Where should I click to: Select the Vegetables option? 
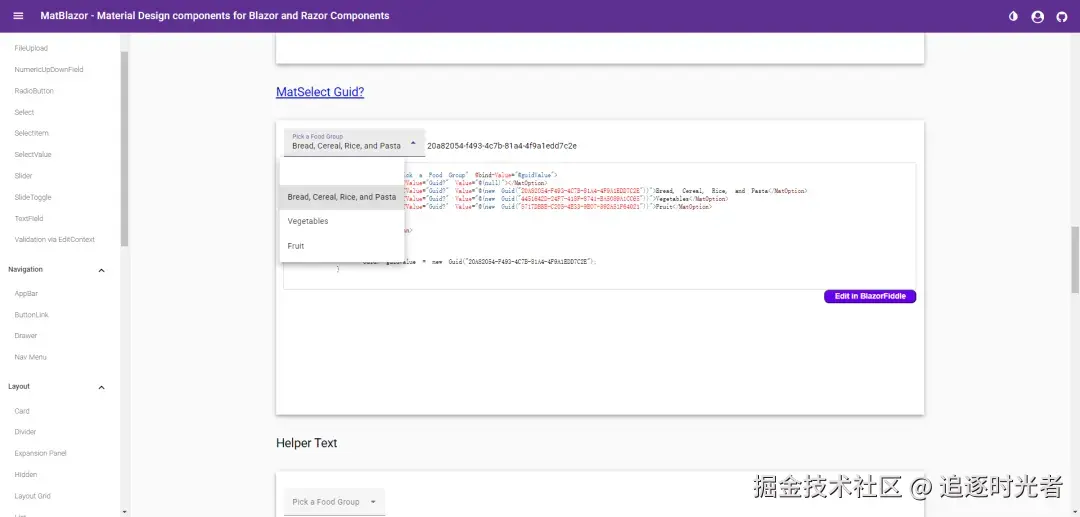pos(342,222)
